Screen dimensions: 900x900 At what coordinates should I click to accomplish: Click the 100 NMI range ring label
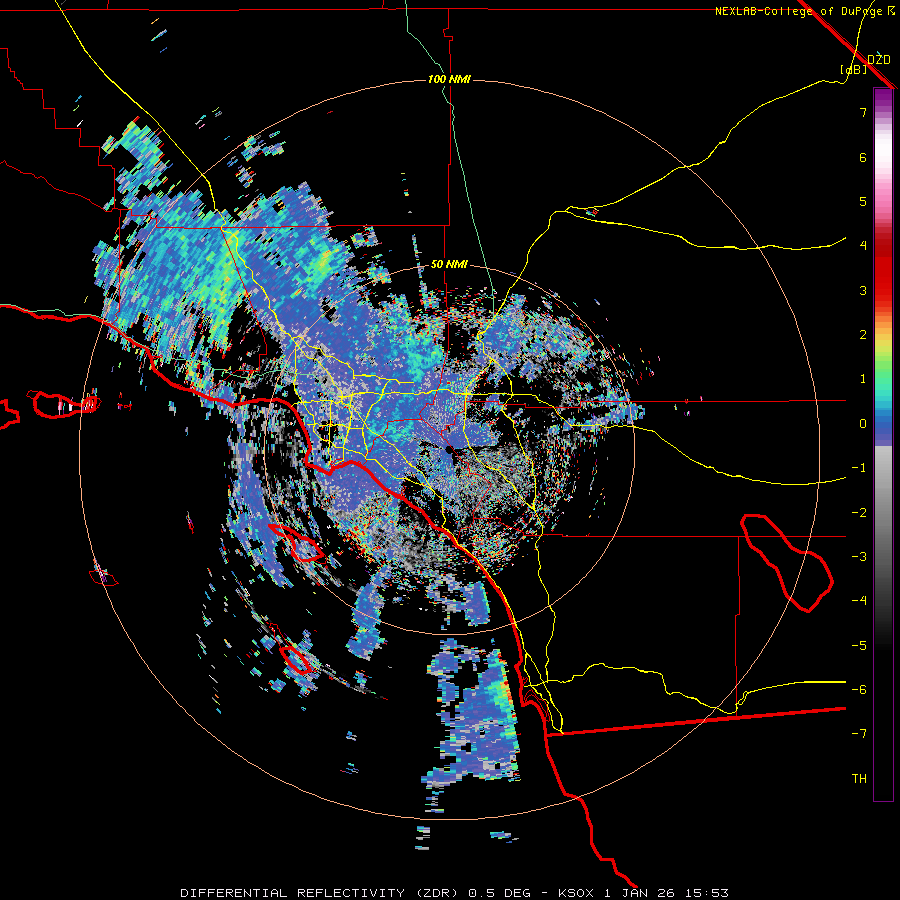(449, 79)
